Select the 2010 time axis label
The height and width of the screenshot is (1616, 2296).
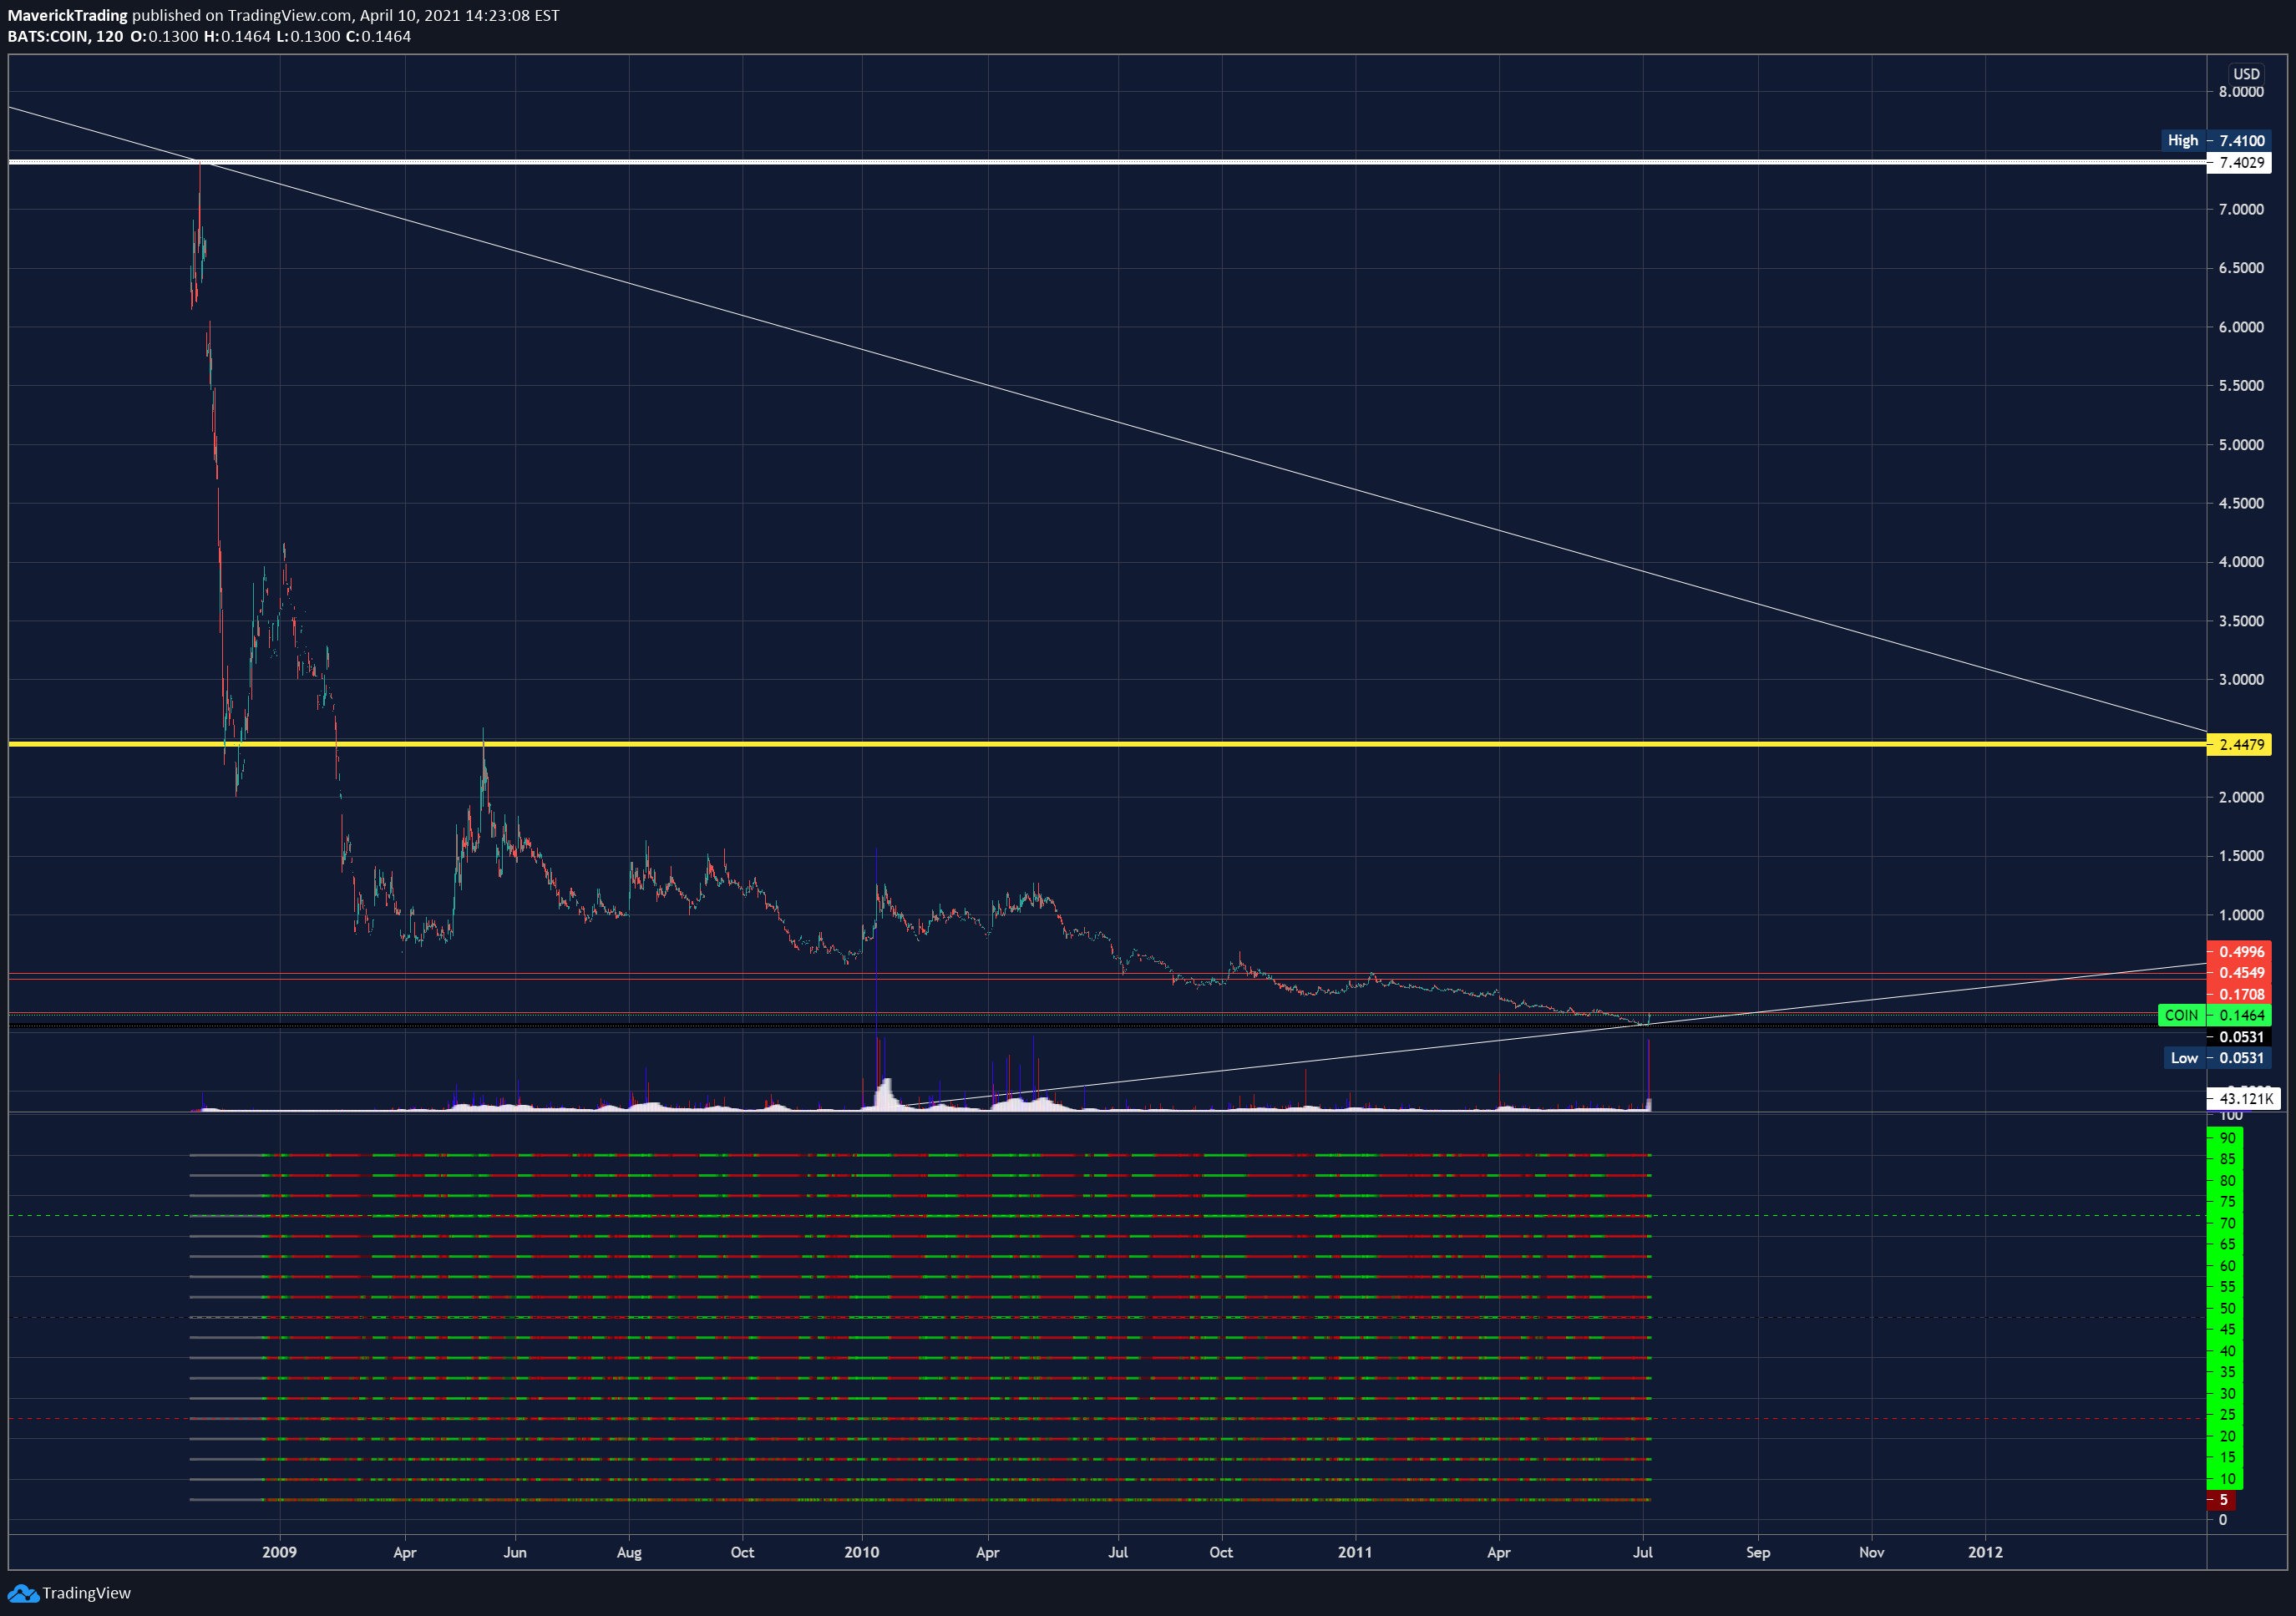tap(861, 1552)
